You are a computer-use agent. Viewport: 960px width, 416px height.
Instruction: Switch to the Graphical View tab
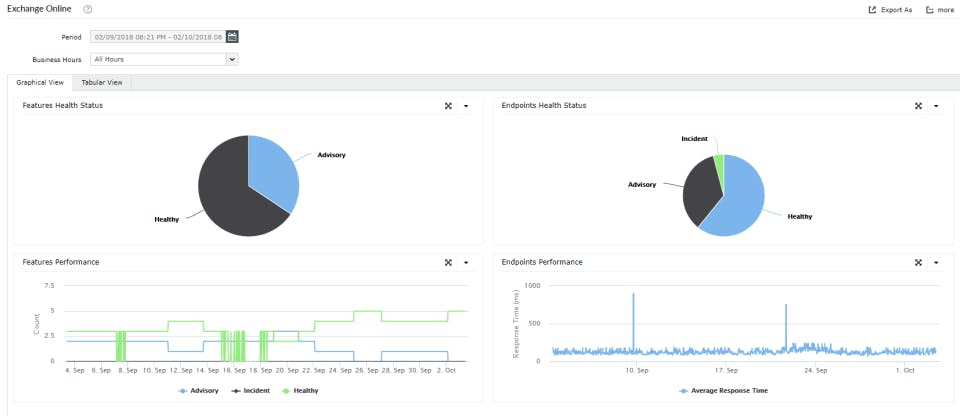[x=40, y=82]
